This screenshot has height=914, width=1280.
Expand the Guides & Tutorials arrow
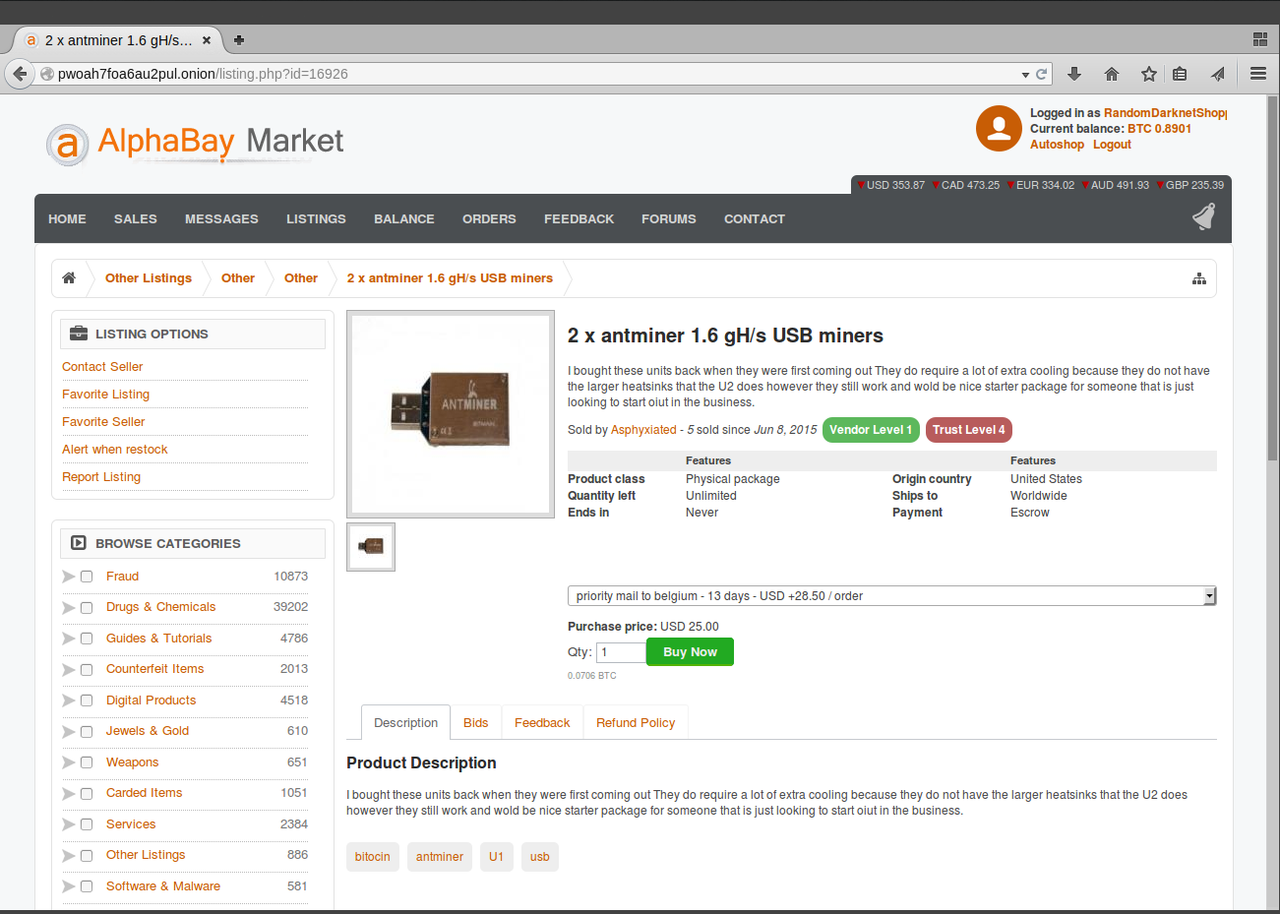click(x=68, y=639)
